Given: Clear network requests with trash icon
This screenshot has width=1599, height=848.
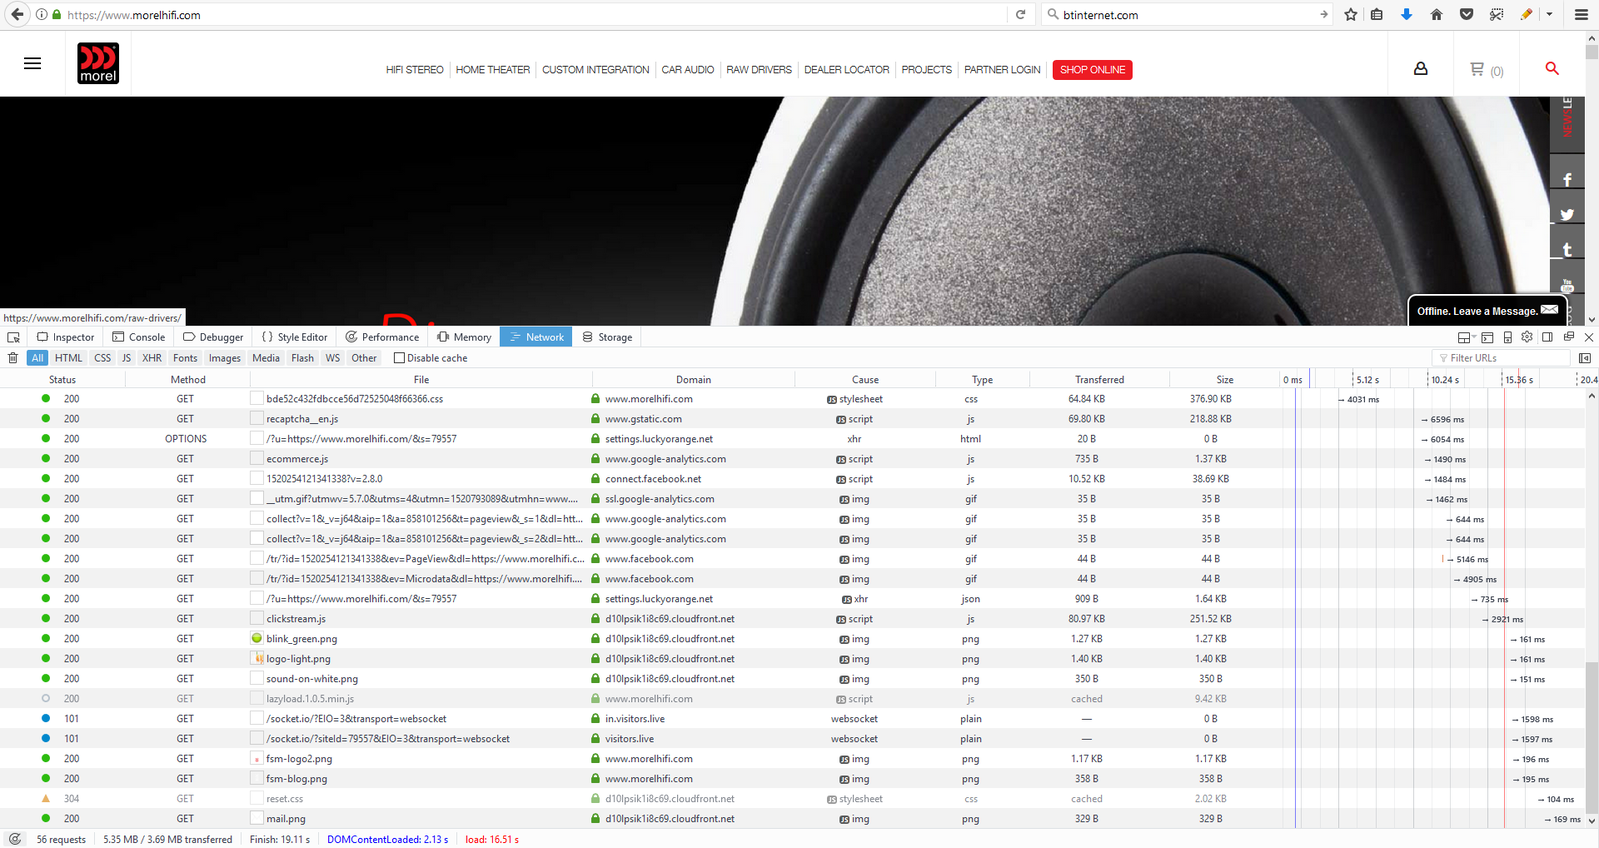Looking at the screenshot, I should [13, 358].
